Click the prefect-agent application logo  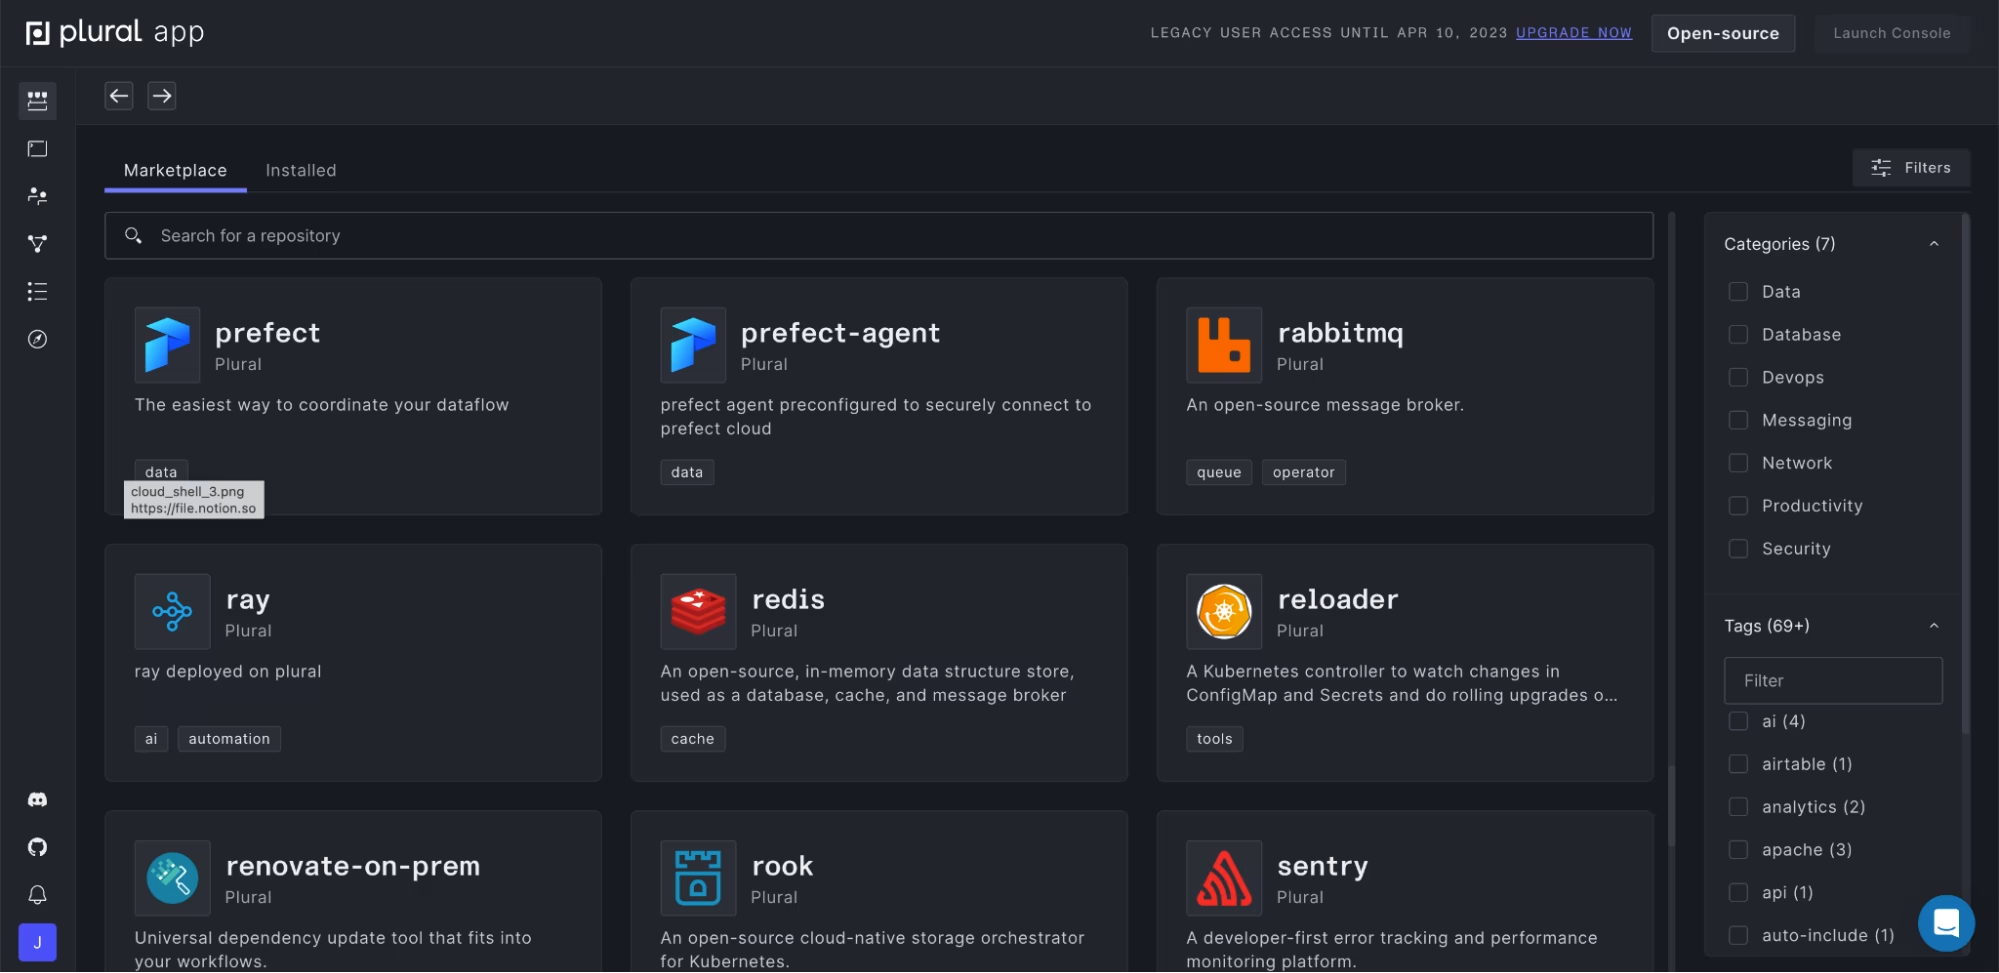click(693, 345)
